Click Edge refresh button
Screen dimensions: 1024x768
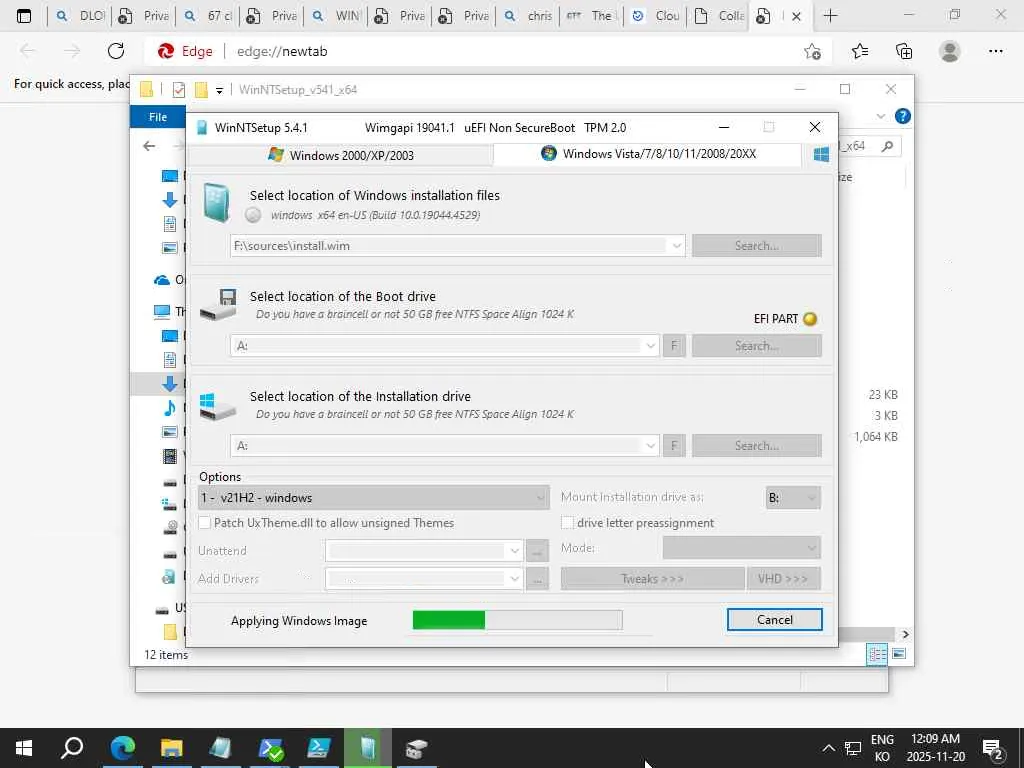tap(116, 51)
